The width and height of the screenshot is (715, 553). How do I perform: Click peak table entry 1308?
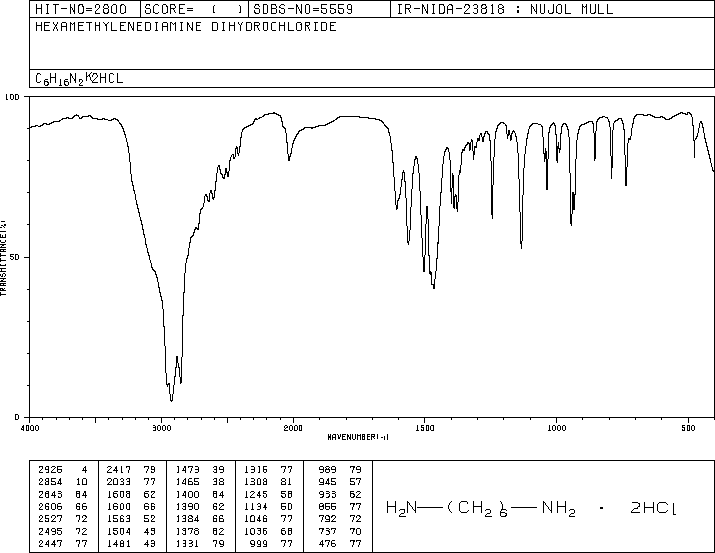pyautogui.click(x=256, y=482)
